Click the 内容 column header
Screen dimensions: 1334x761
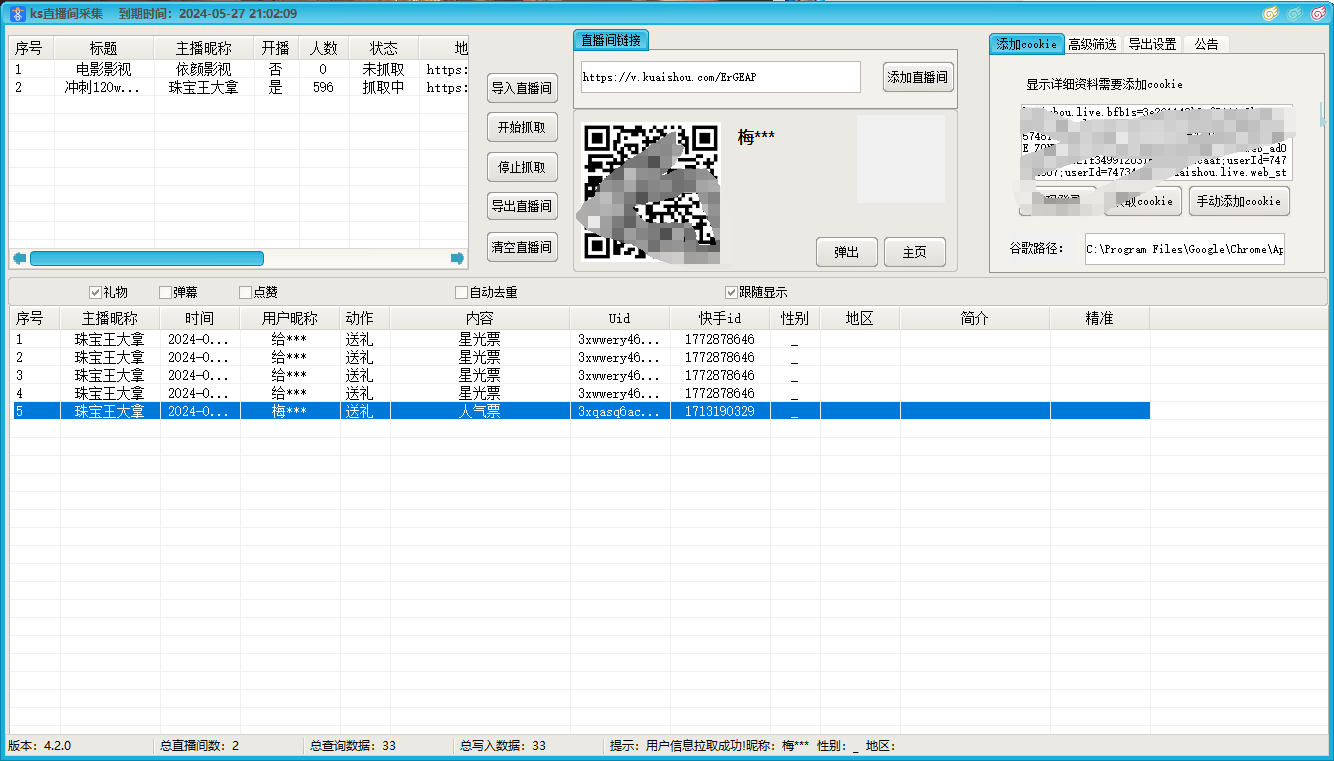click(x=480, y=318)
